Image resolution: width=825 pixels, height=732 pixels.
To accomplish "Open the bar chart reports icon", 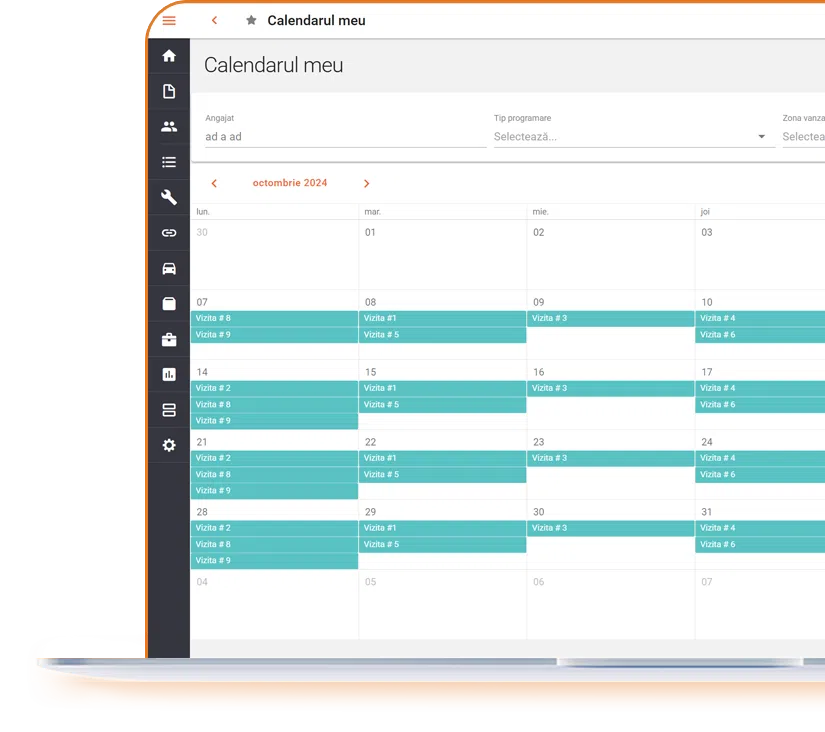I will (169, 374).
